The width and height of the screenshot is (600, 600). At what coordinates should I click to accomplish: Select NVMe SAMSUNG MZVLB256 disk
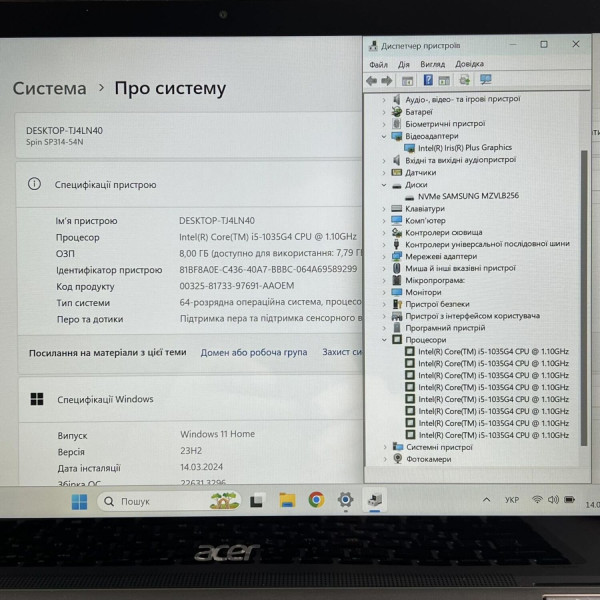(x=468, y=196)
